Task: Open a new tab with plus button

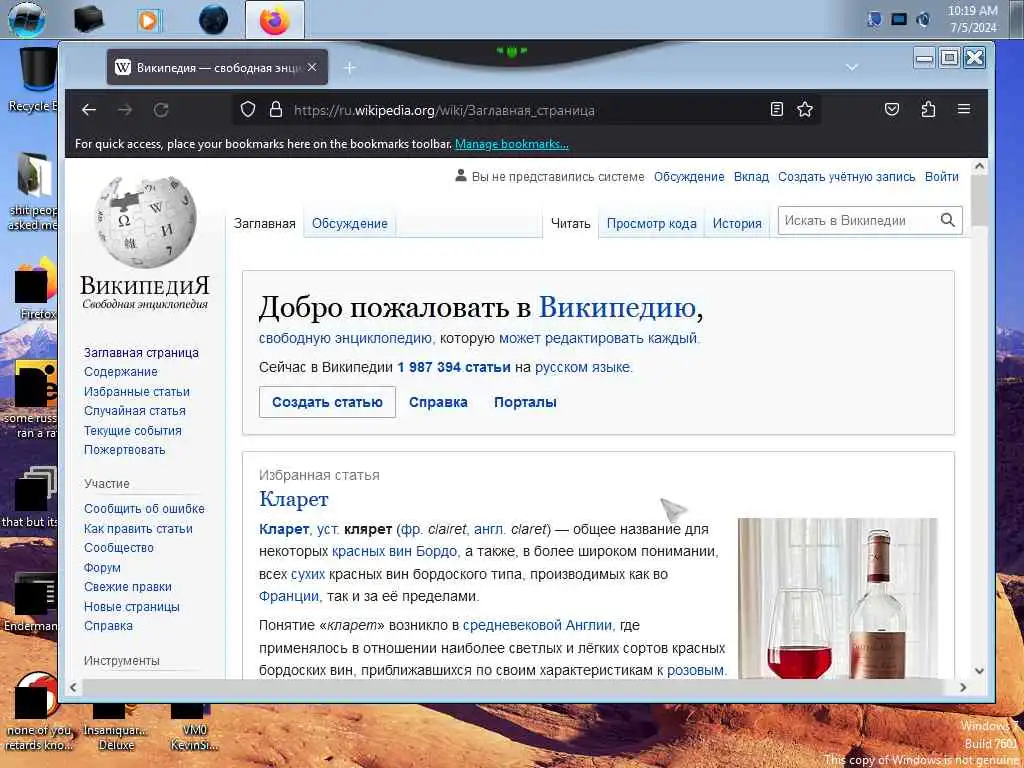Action: click(349, 67)
